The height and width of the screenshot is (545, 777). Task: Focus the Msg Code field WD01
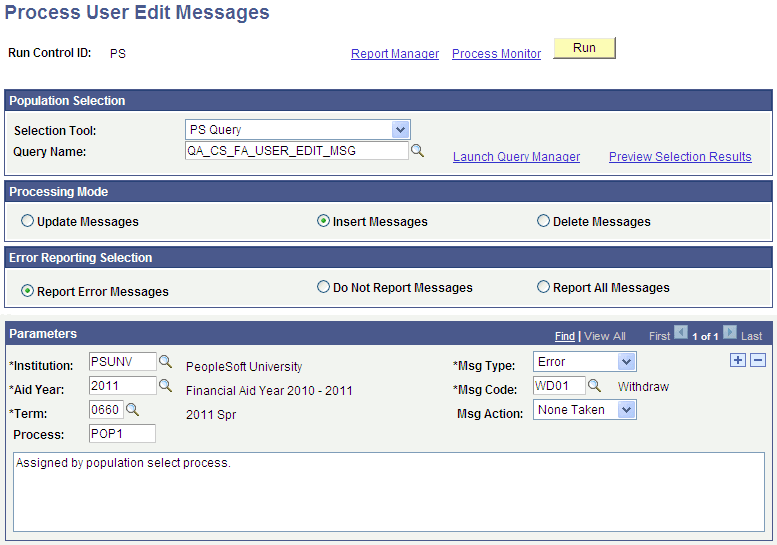pyautogui.click(x=559, y=385)
